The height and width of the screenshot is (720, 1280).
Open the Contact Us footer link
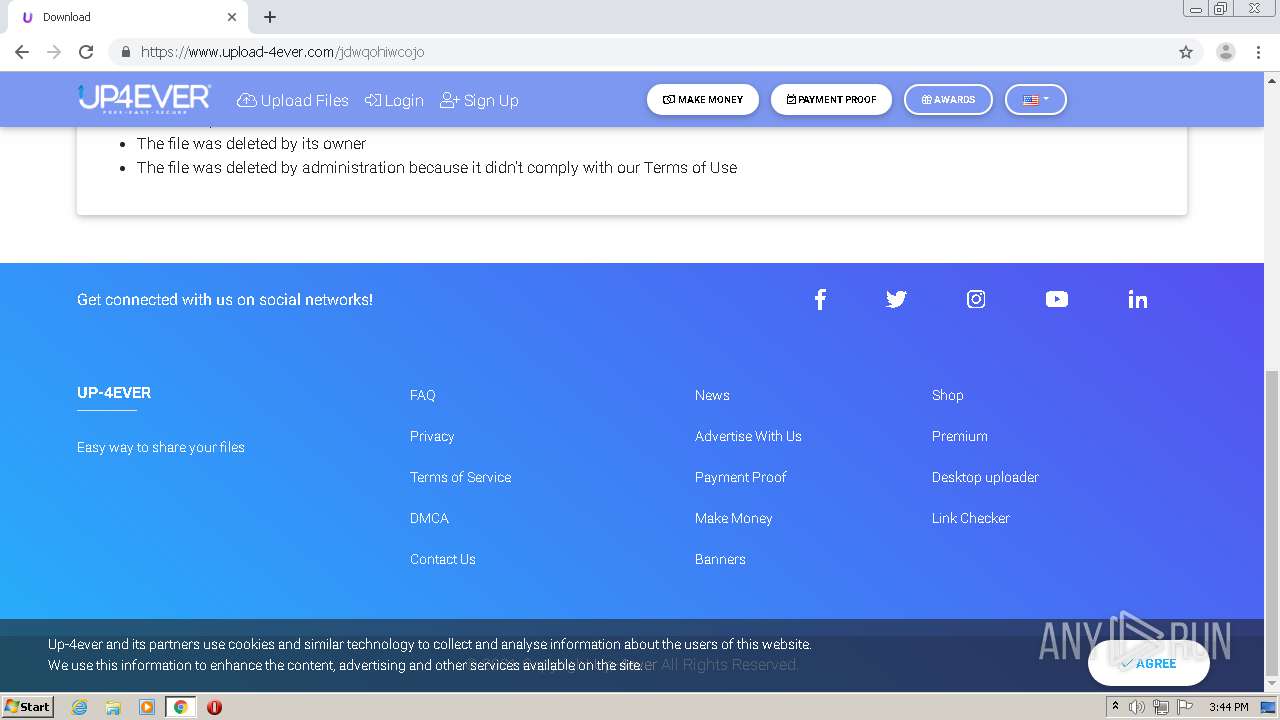[x=442, y=559]
